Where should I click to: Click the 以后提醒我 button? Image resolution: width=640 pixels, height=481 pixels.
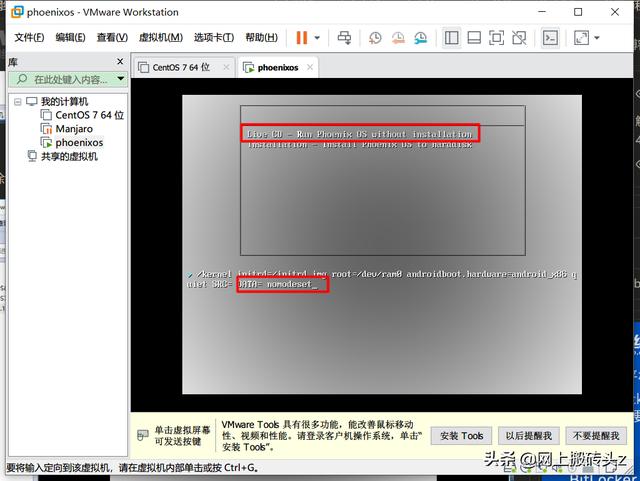(529, 436)
